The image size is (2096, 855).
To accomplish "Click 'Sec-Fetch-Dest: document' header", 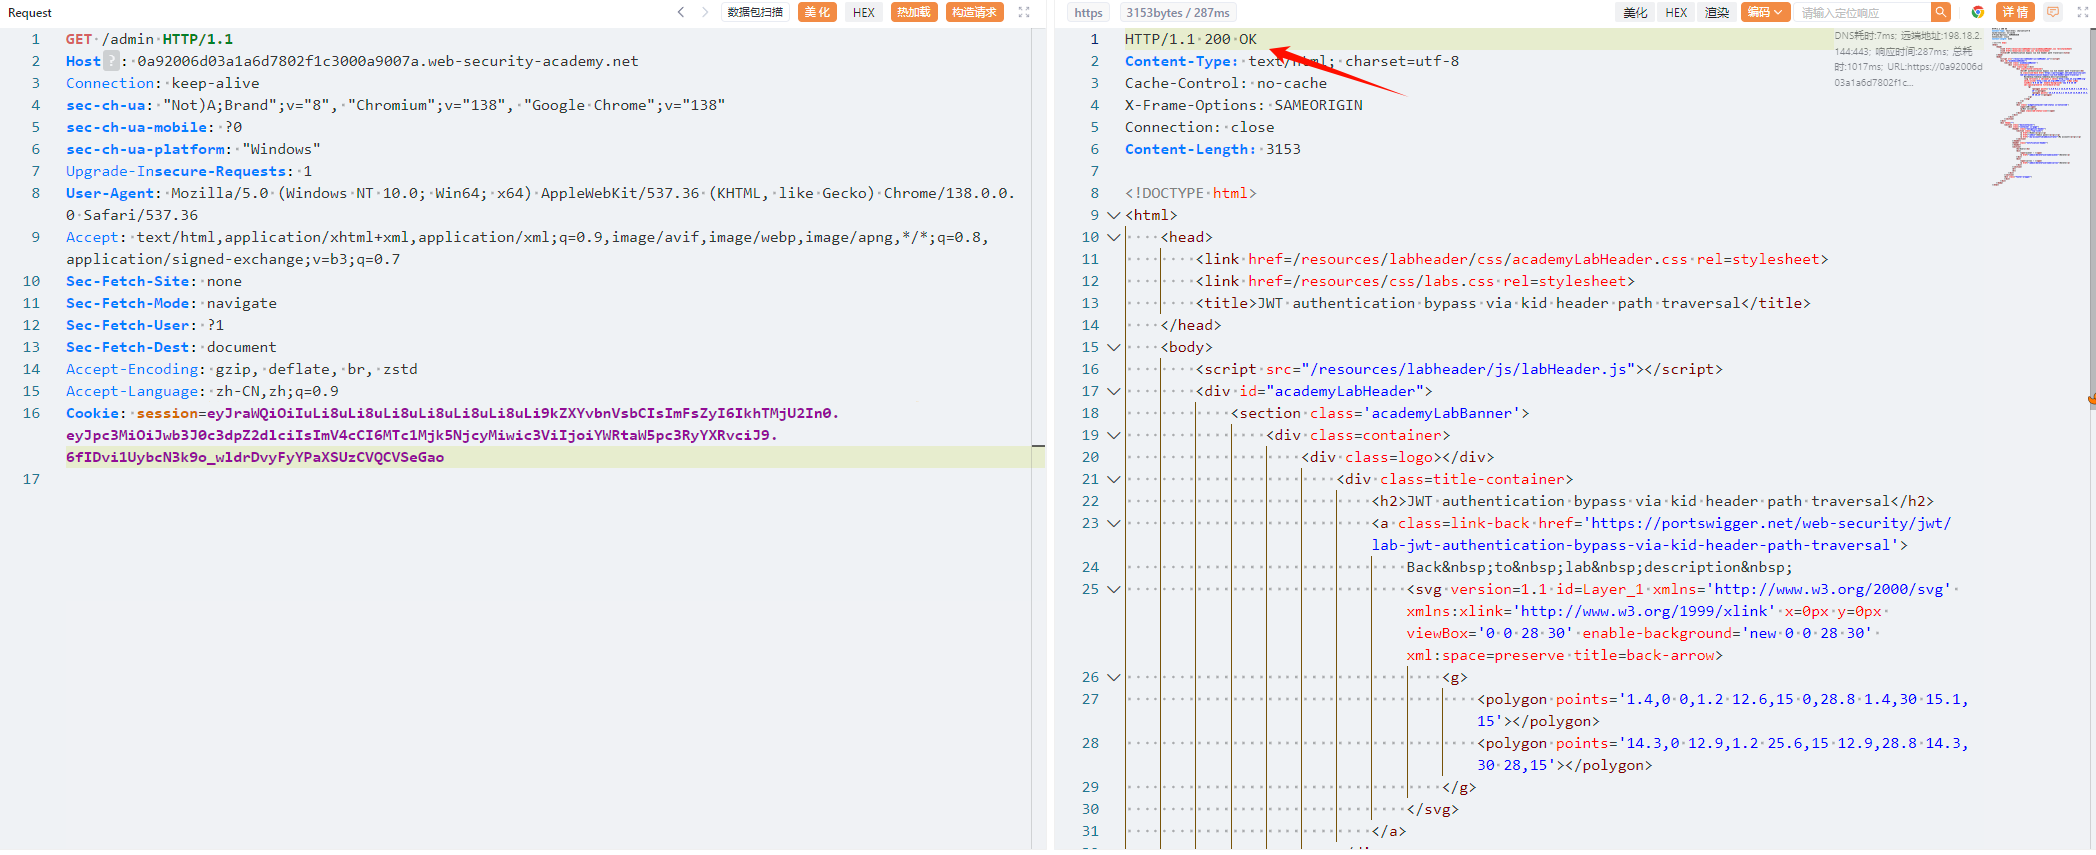I will coord(171,347).
